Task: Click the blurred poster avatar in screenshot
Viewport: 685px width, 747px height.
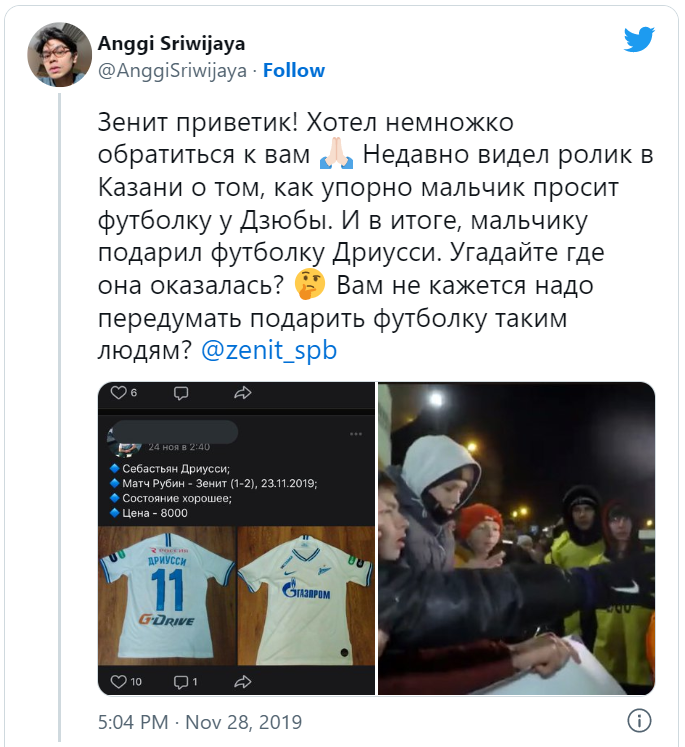Action: (x=125, y=441)
